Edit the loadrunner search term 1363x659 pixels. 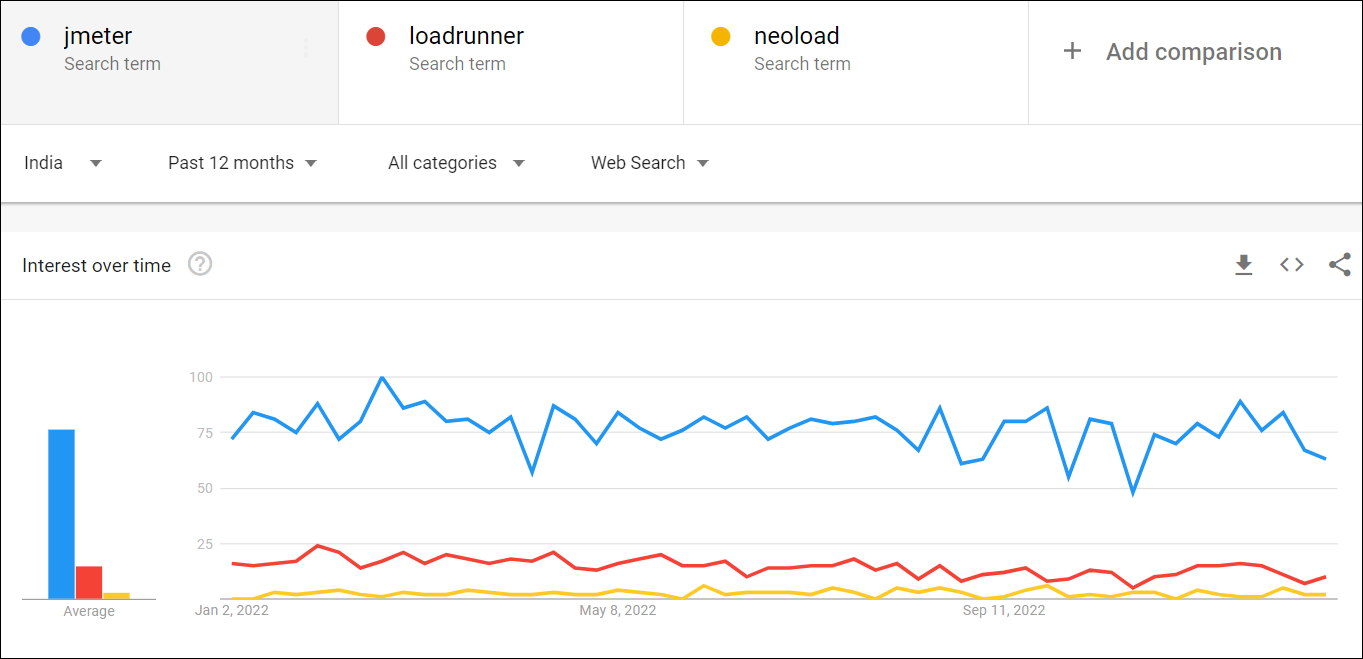coord(466,37)
